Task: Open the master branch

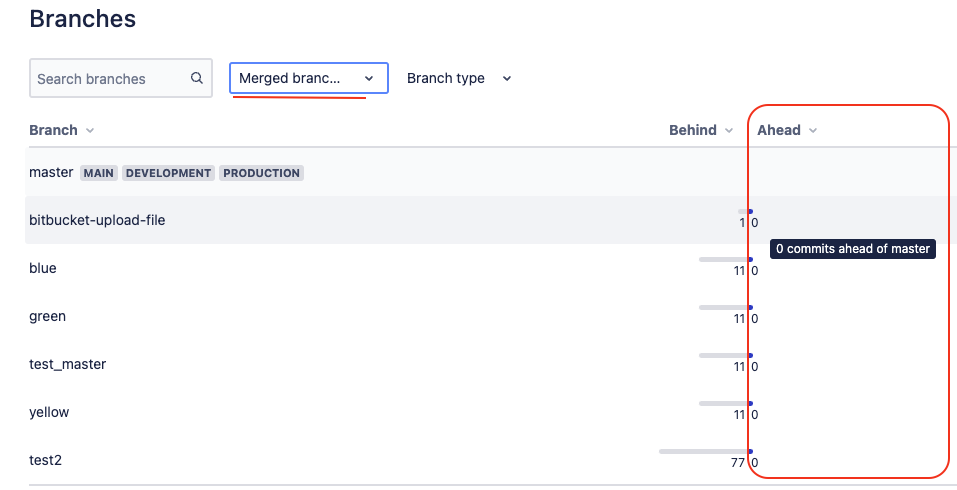Action: [x=51, y=172]
